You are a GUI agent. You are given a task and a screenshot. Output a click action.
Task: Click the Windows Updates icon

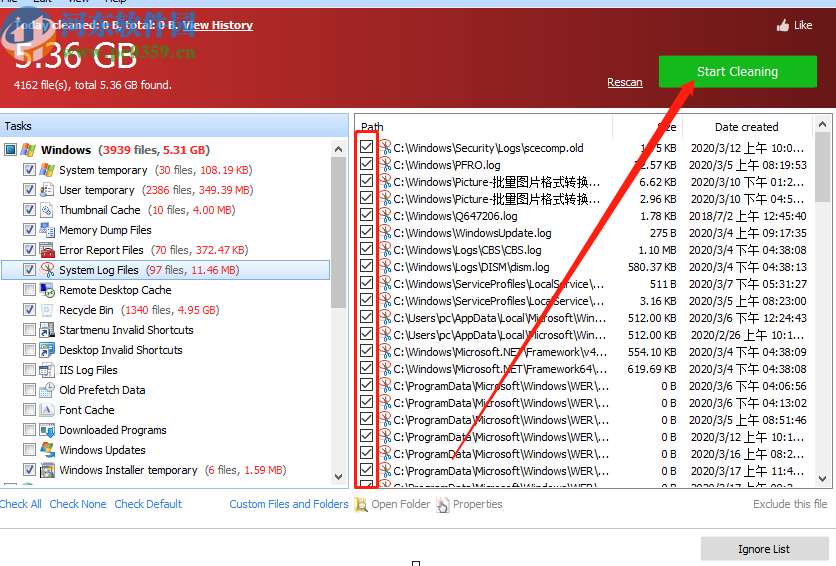point(47,450)
